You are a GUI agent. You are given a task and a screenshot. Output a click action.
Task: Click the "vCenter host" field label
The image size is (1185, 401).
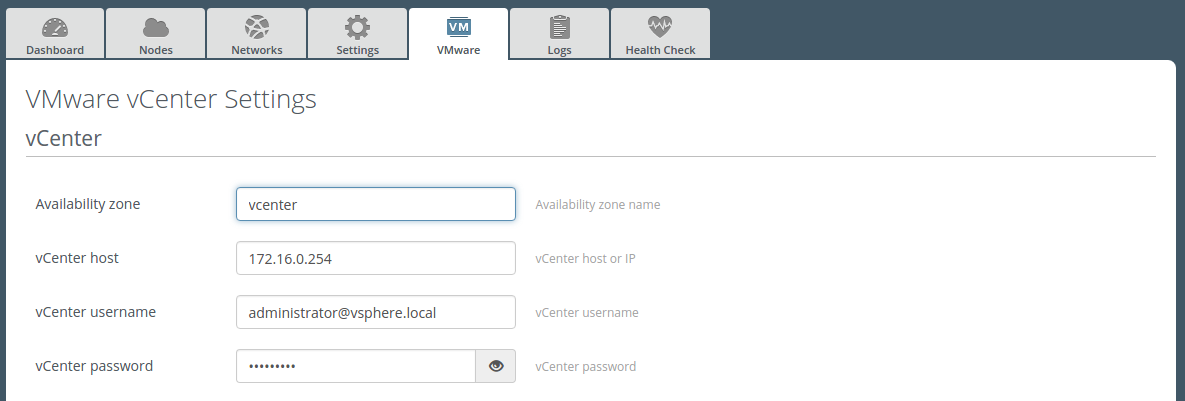[77, 258]
